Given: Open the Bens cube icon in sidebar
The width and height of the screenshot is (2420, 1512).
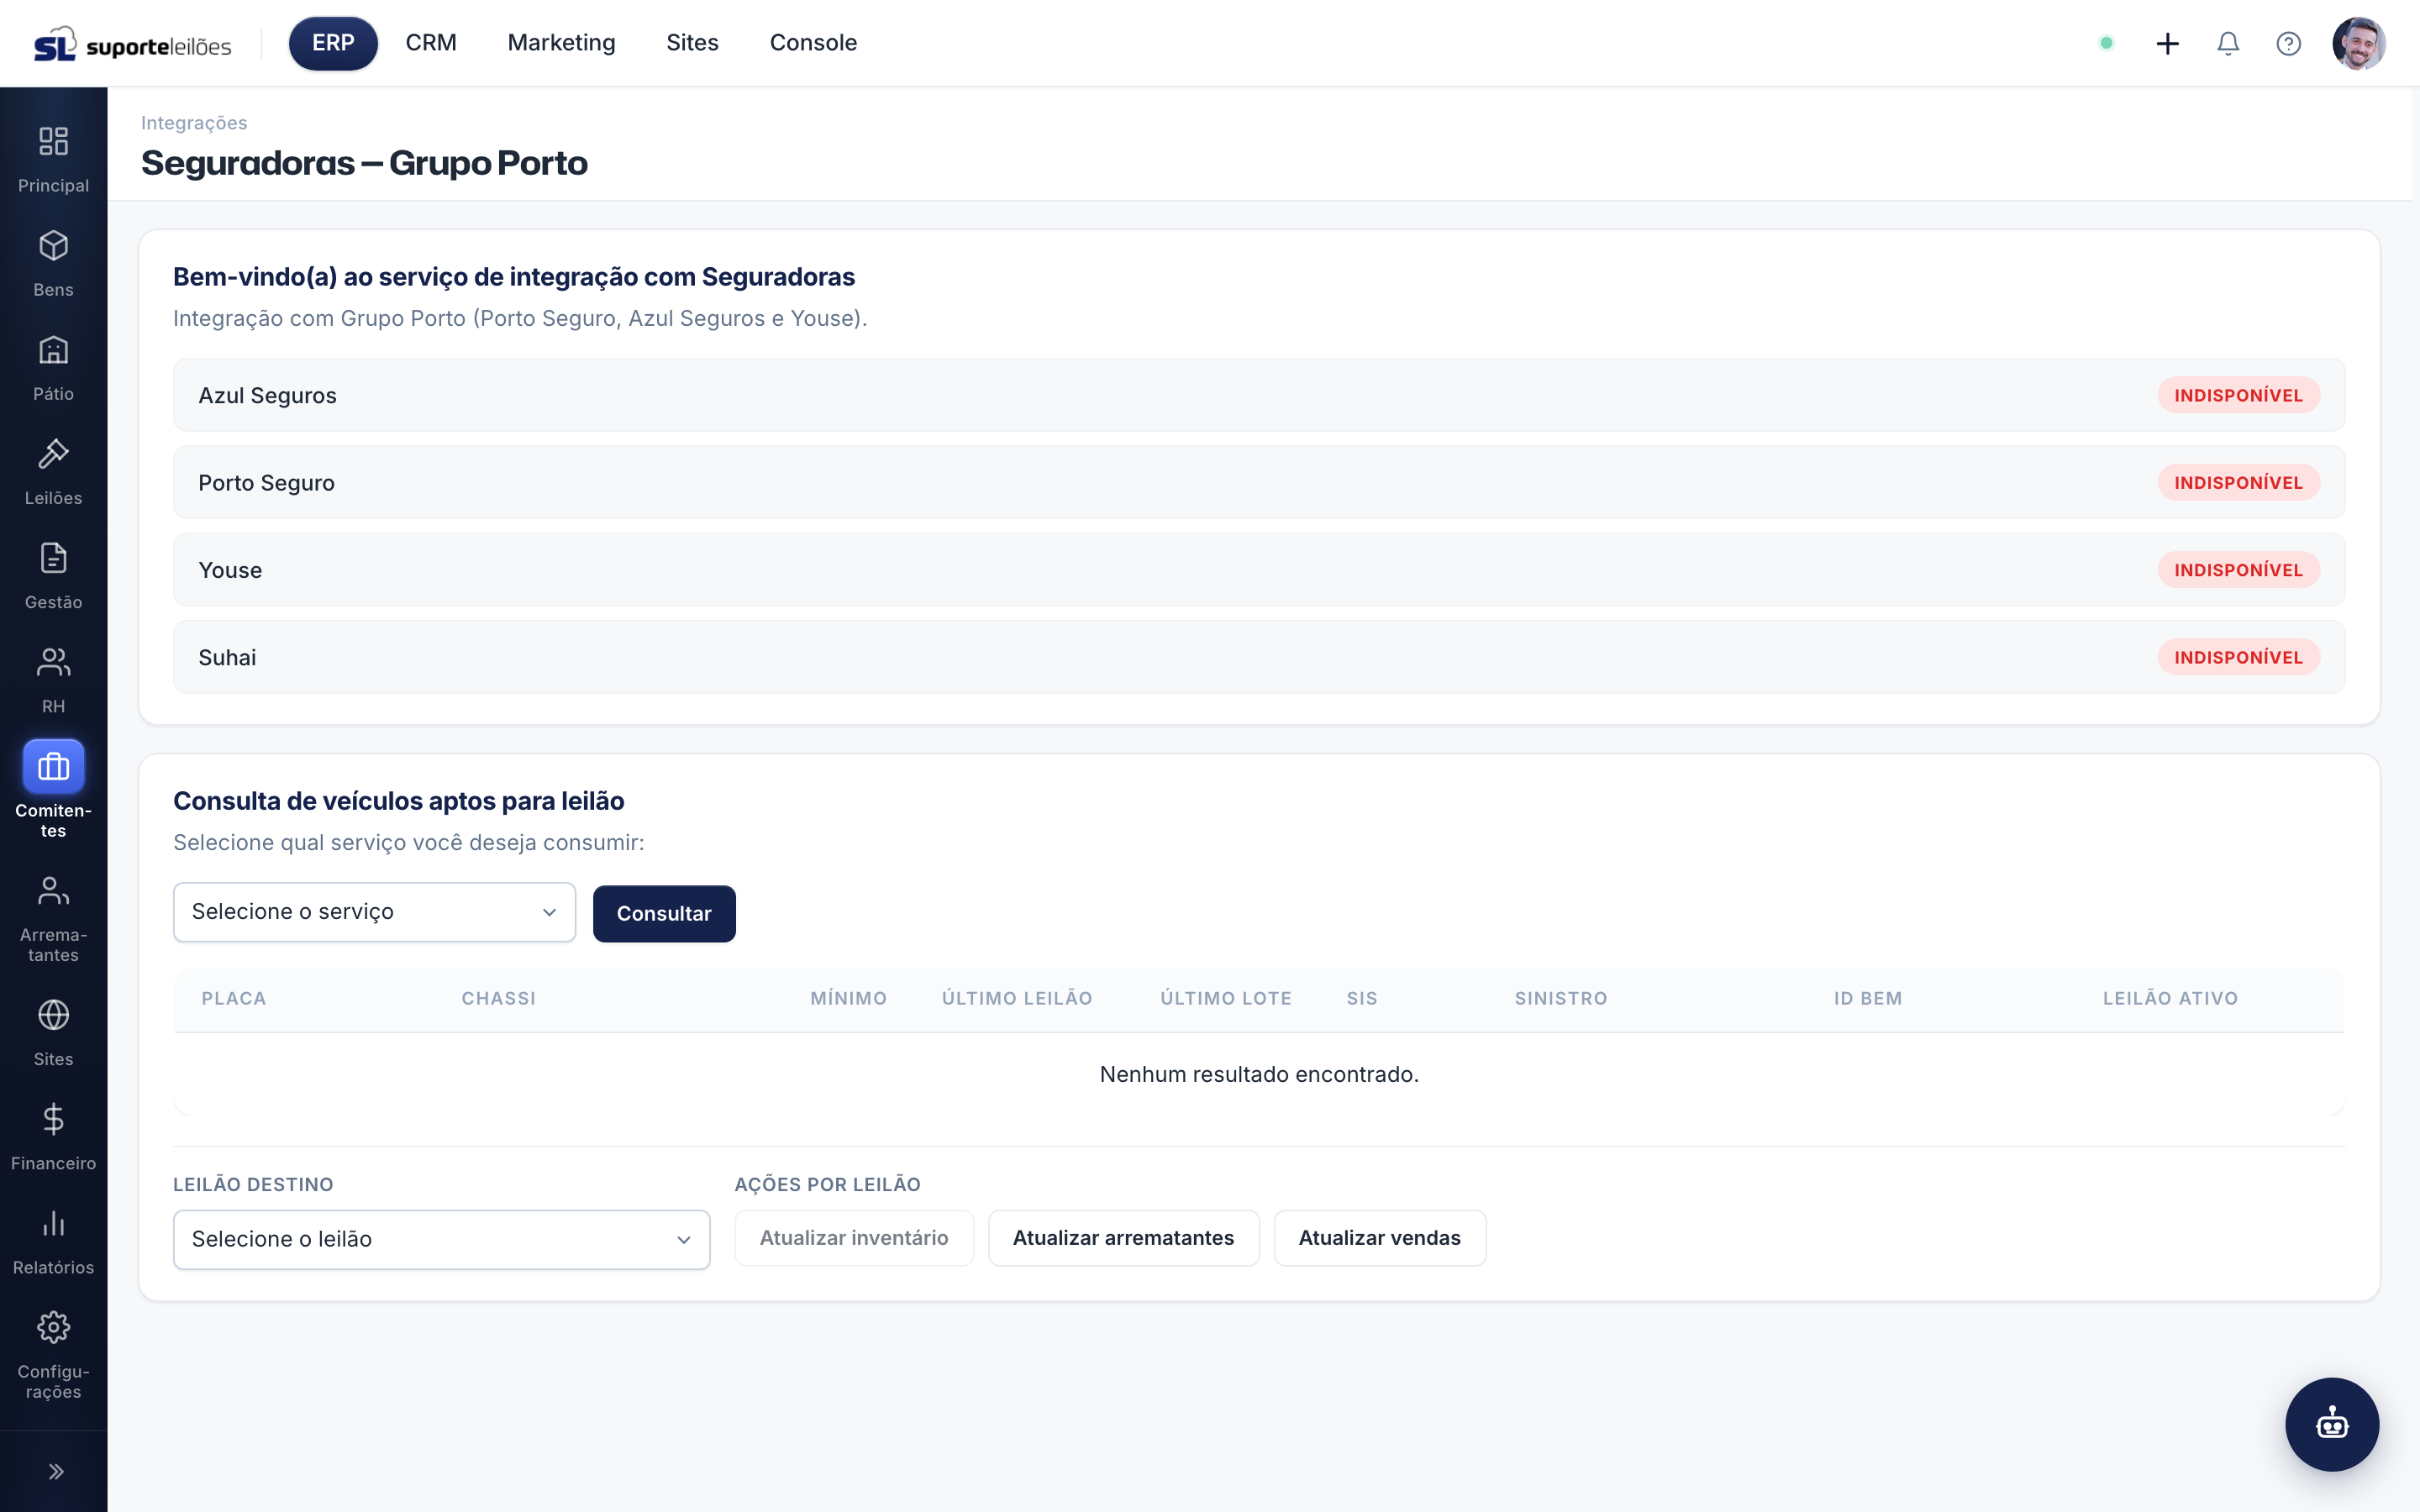Looking at the screenshot, I should click(53, 245).
